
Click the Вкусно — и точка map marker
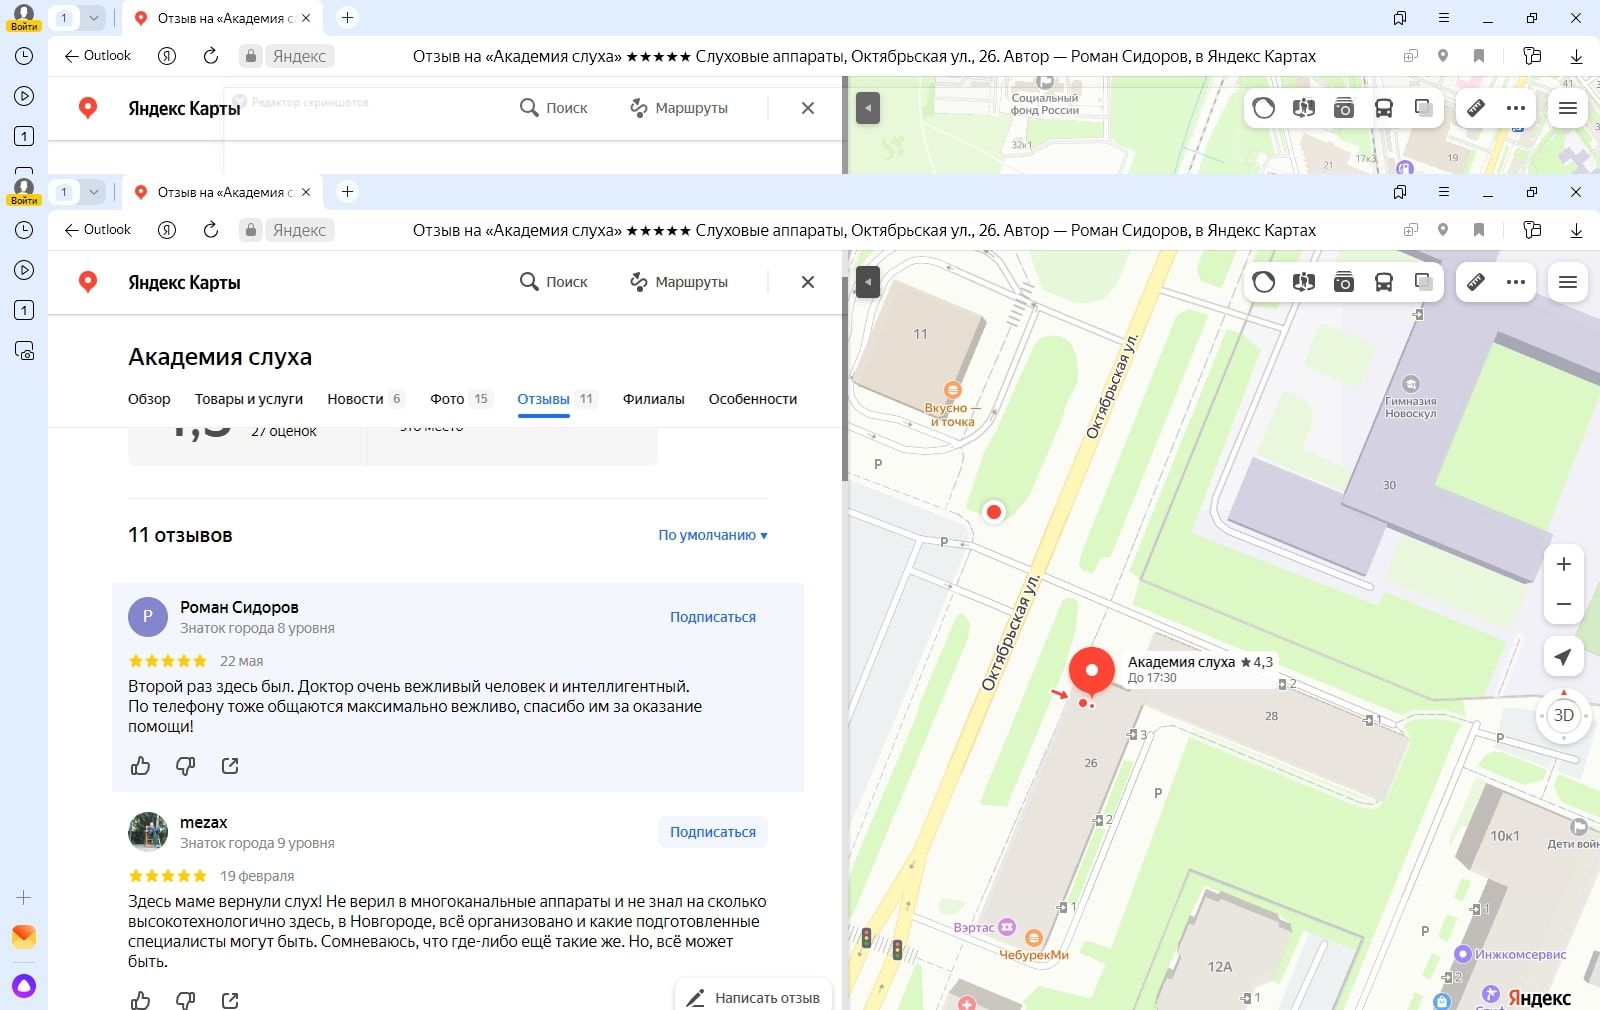pos(952,390)
